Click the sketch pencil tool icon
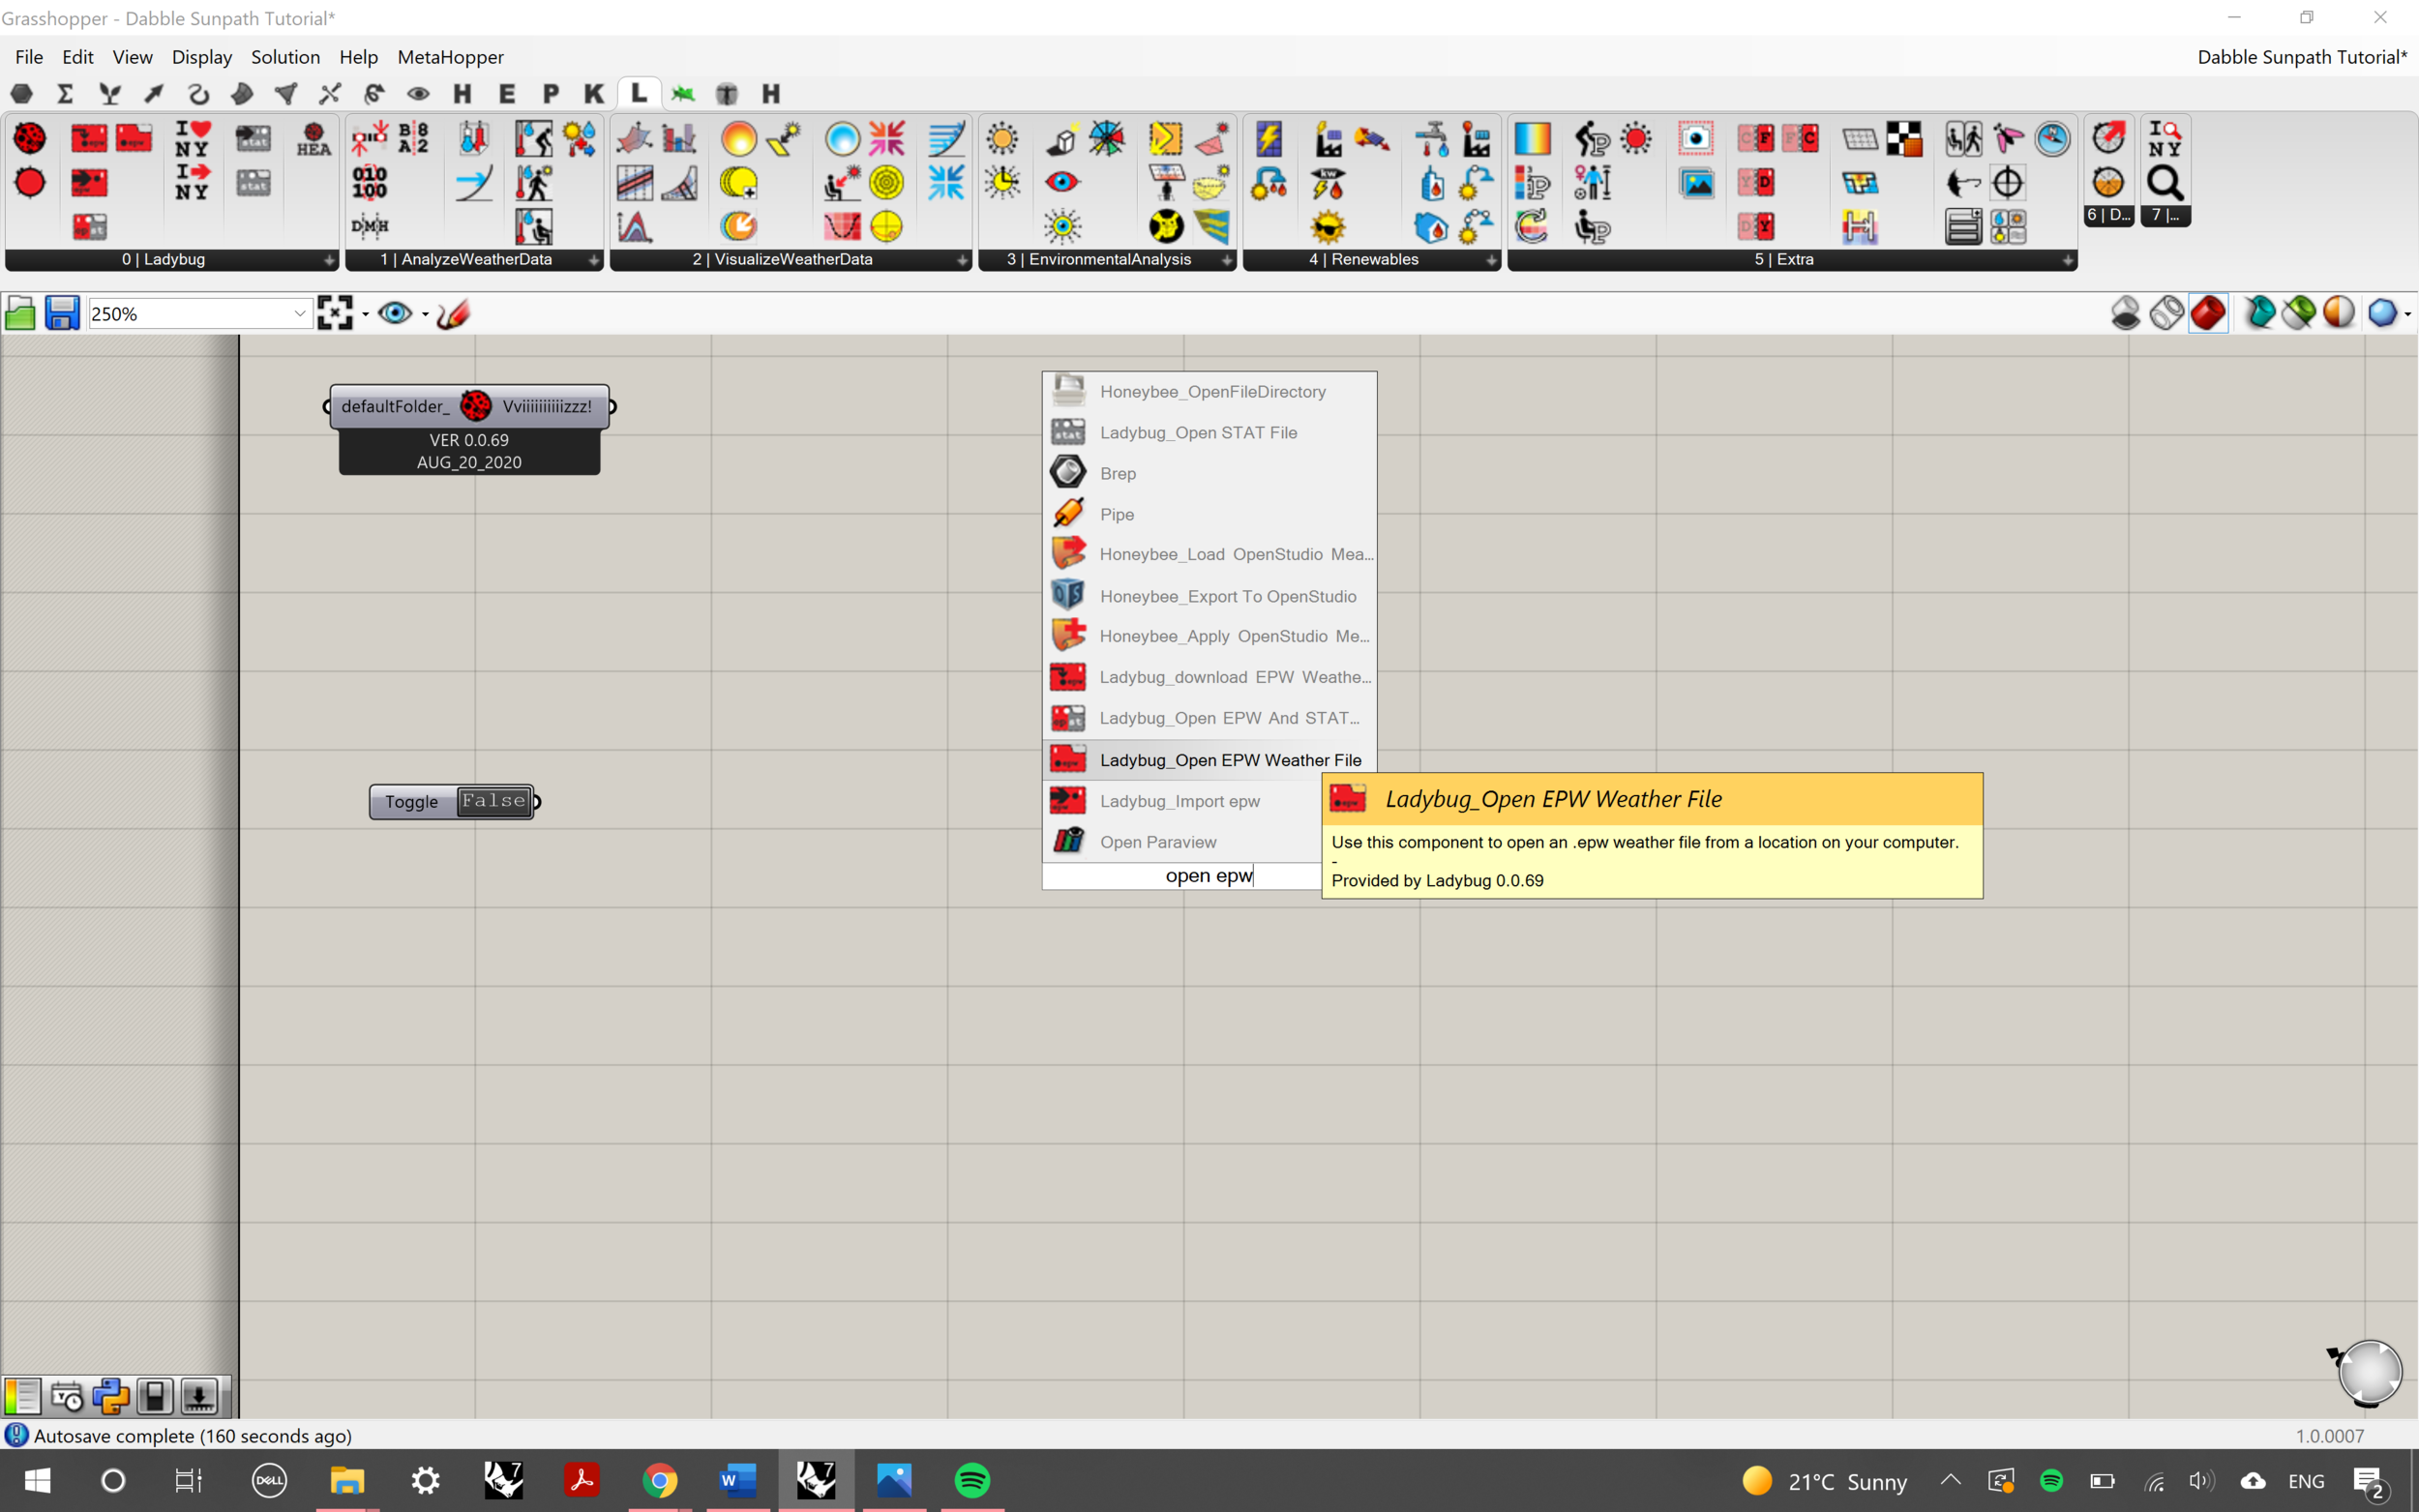The width and height of the screenshot is (2419, 1512). click(x=453, y=313)
